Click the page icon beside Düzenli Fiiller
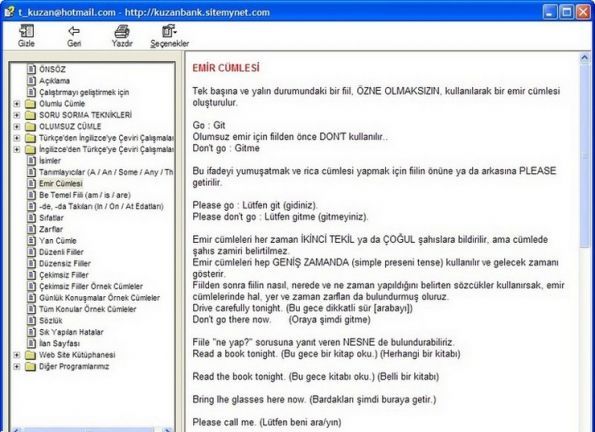 [31, 252]
